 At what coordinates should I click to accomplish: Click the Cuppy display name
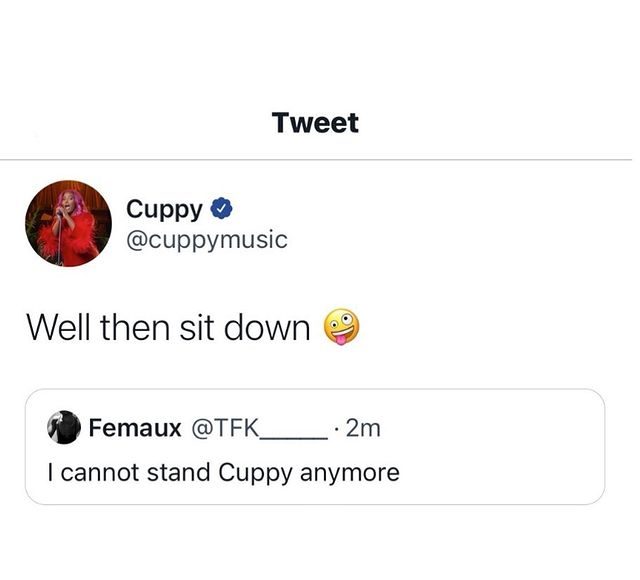(x=165, y=209)
